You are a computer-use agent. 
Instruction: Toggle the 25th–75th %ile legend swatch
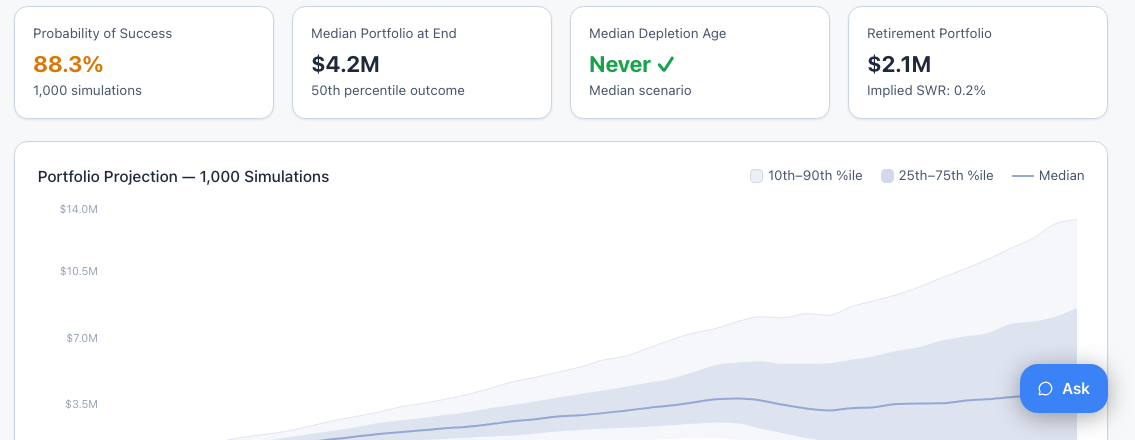coord(887,176)
